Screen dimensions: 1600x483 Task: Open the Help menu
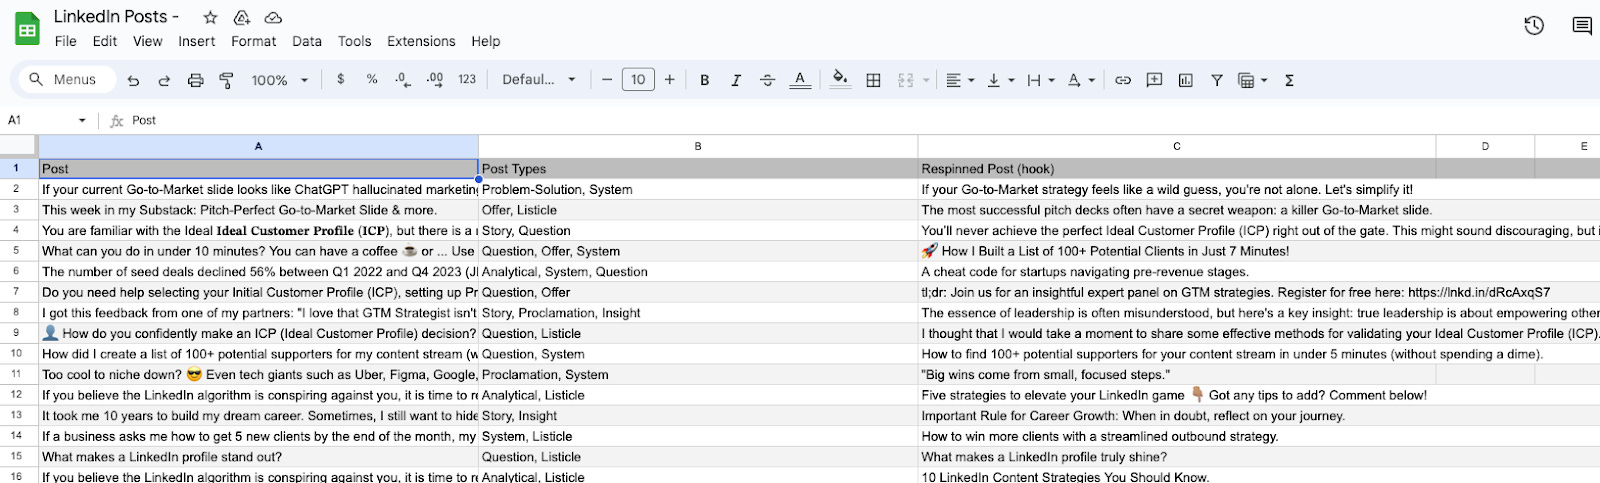486,41
